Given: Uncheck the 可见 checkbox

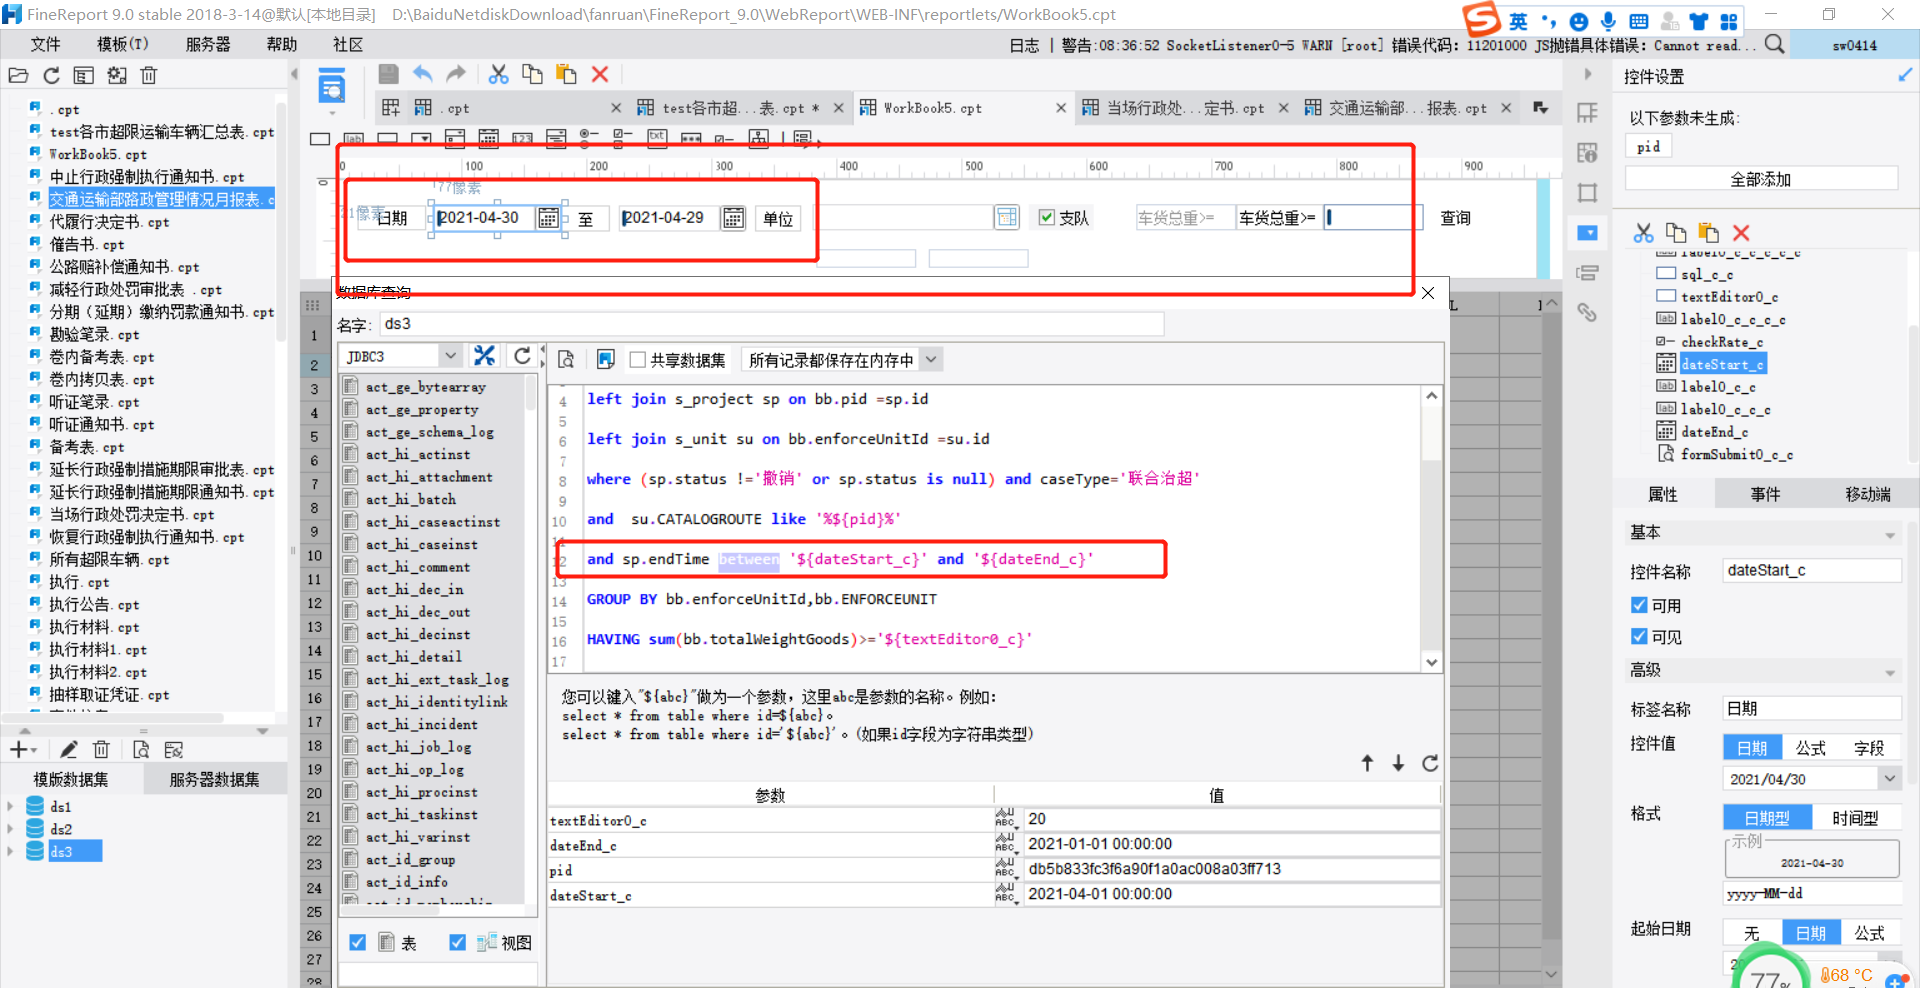Looking at the screenshot, I should (x=1639, y=636).
